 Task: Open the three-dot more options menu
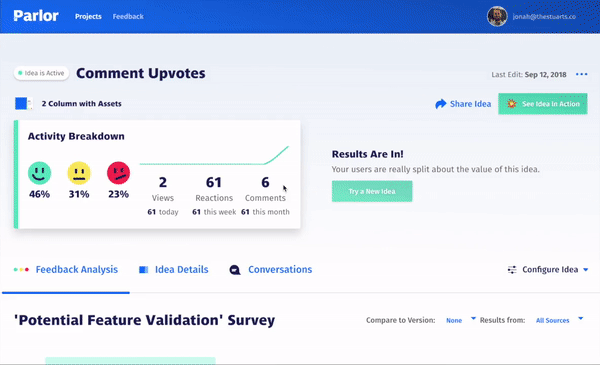point(581,74)
